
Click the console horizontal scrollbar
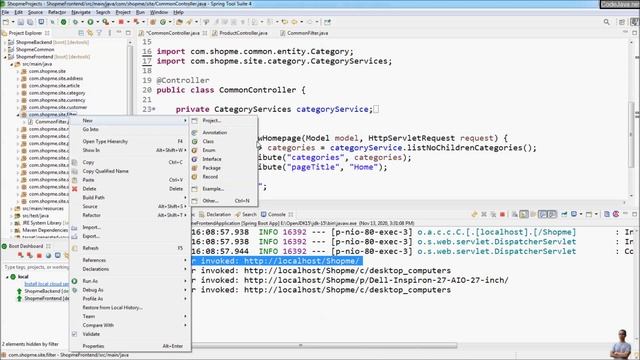point(324,345)
